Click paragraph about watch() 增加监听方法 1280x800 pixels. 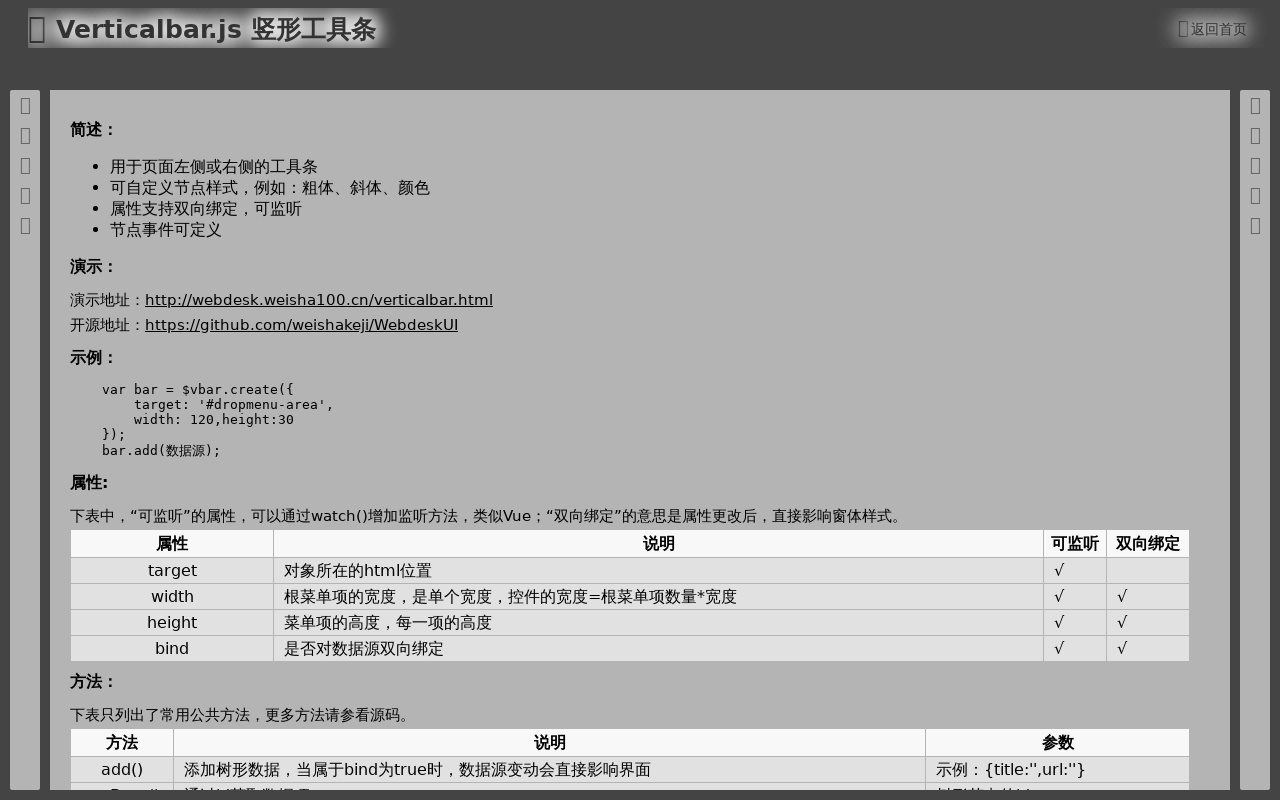[x=487, y=517]
